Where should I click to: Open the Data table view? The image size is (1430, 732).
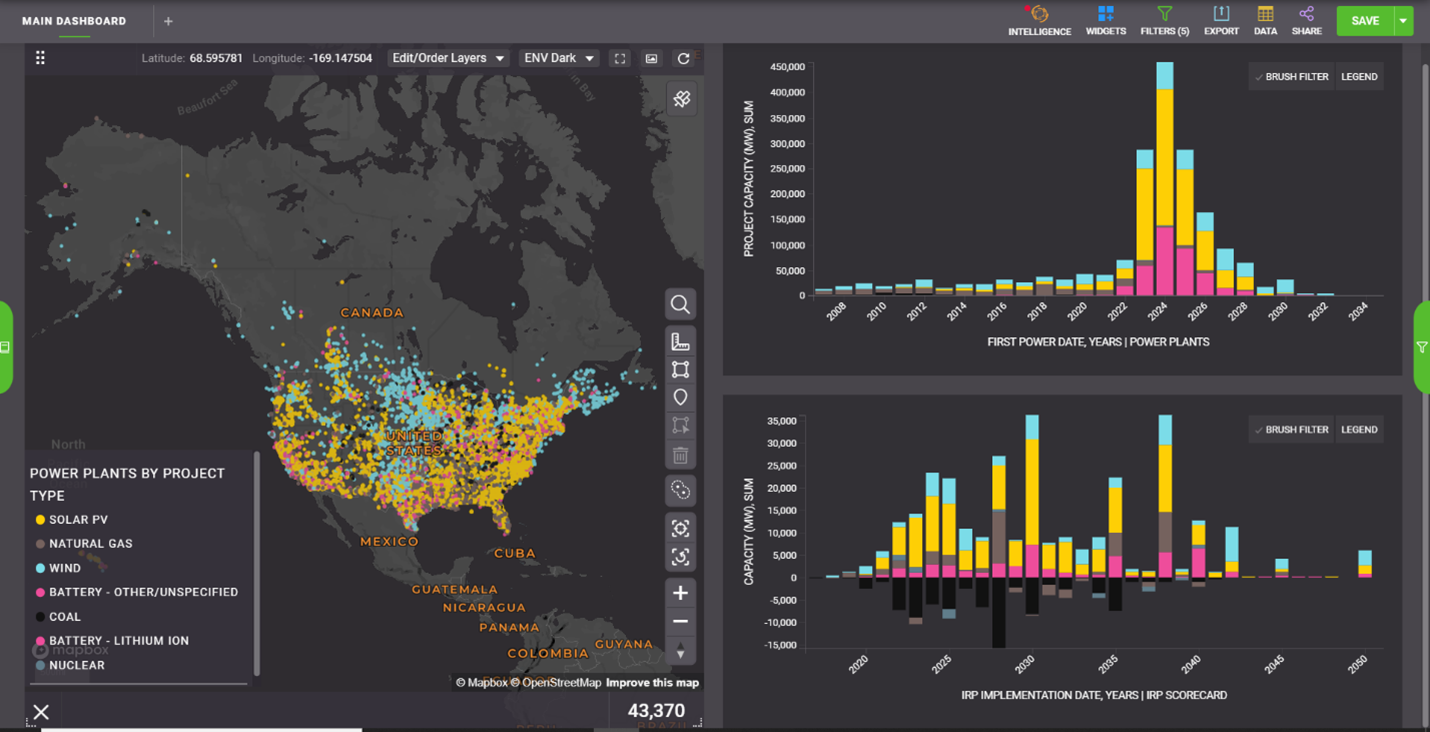coord(1265,20)
